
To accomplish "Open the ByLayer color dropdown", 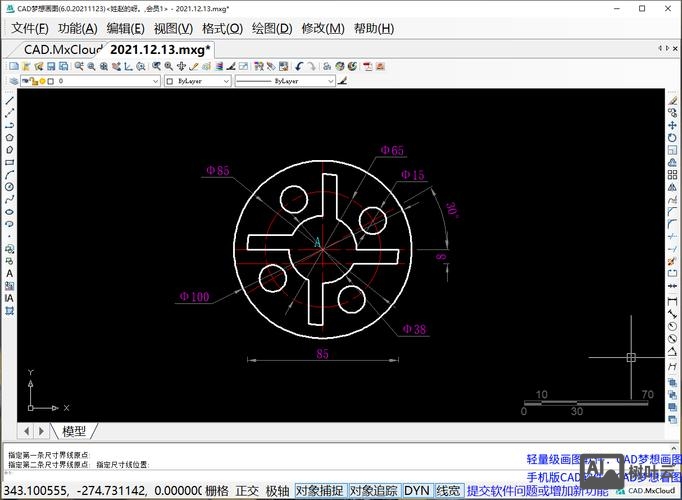I will (x=197, y=81).
